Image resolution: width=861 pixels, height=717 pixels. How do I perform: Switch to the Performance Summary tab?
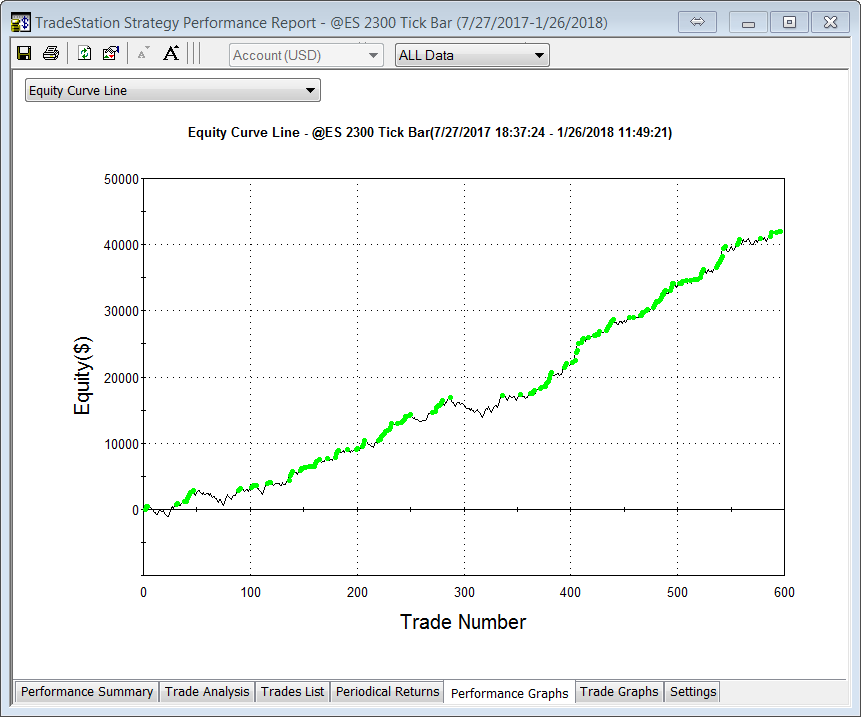point(87,692)
